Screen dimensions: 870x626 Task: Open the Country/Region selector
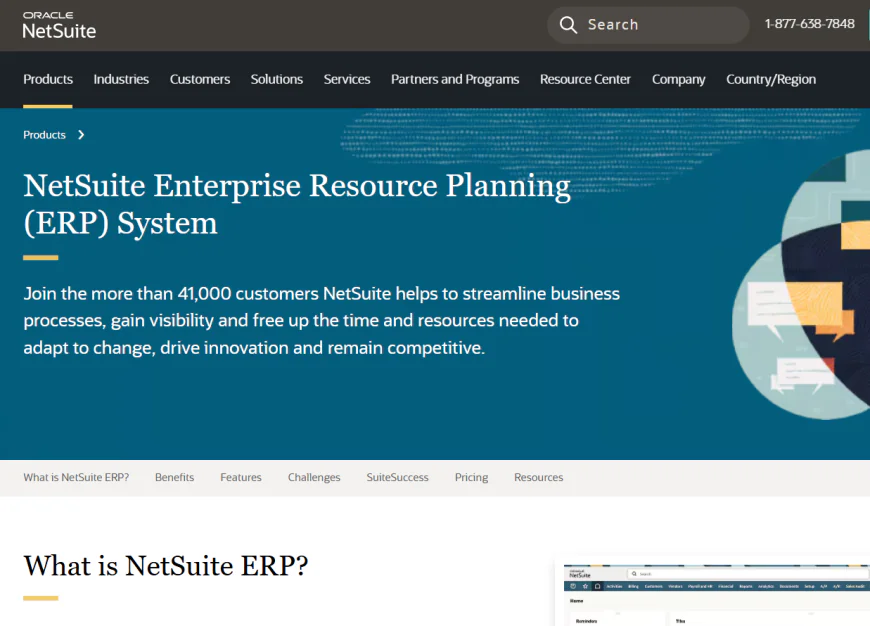[771, 79]
